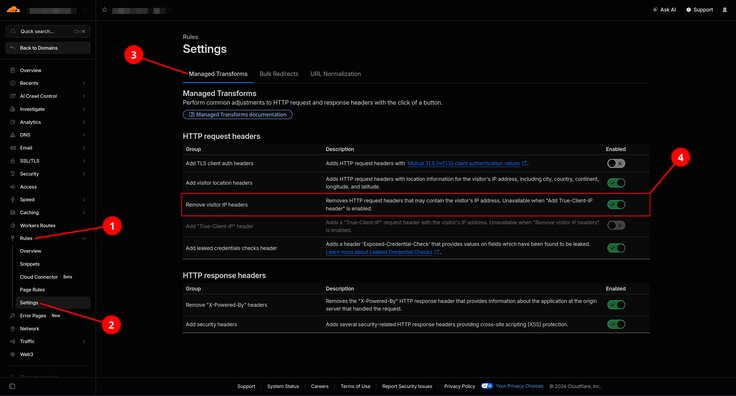Open the user account profile icon
Image resolution: width=736 pixels, height=396 pixels.
point(725,9)
